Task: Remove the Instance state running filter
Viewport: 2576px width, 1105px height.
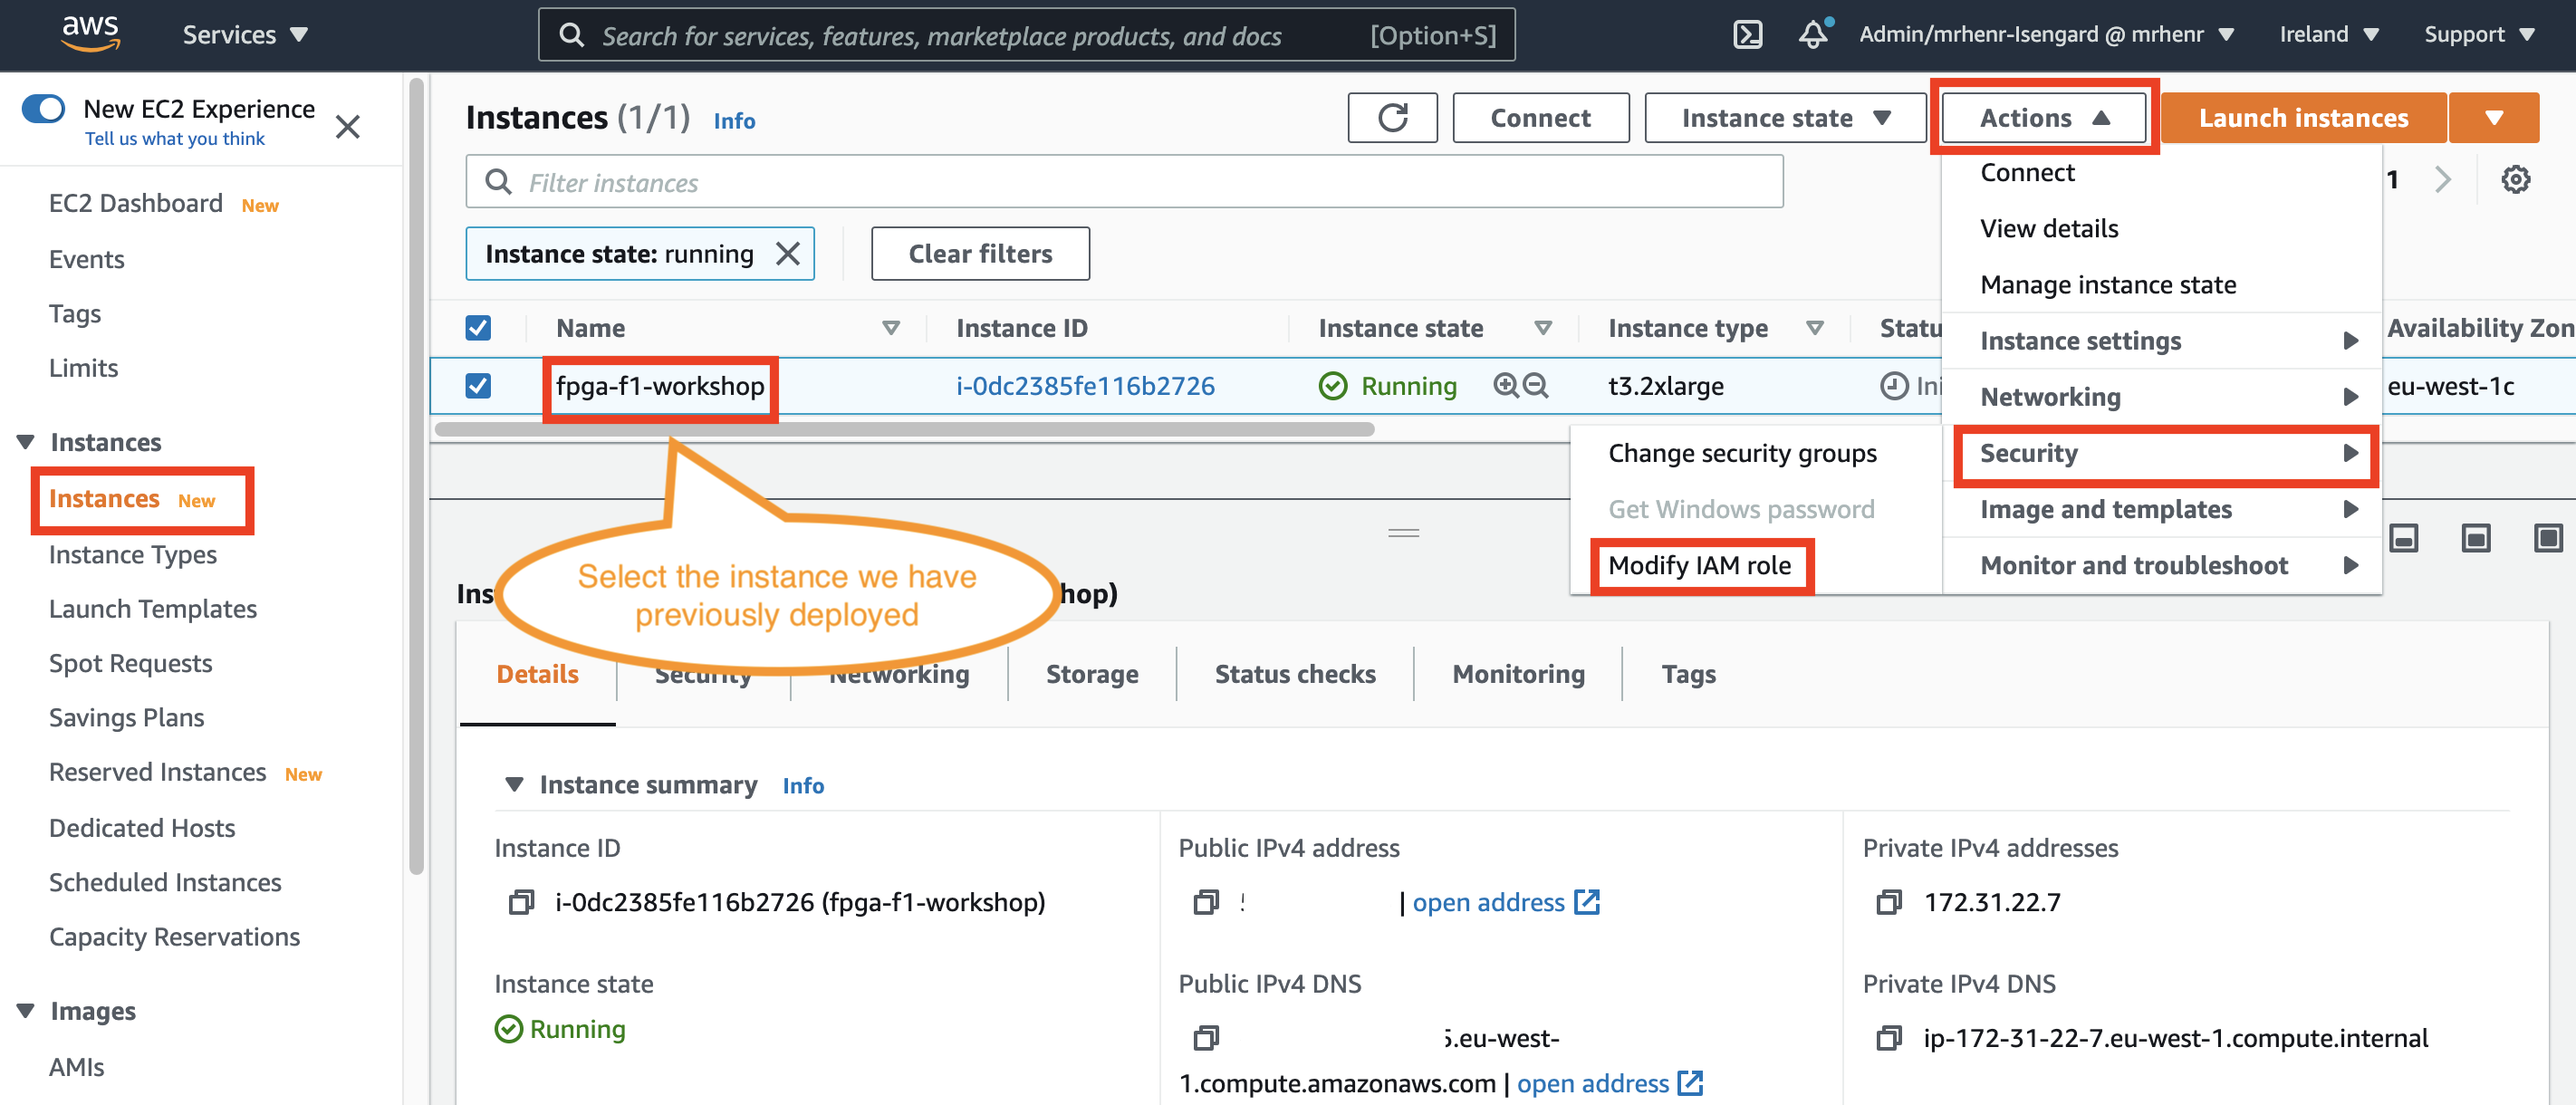Action: [788, 254]
